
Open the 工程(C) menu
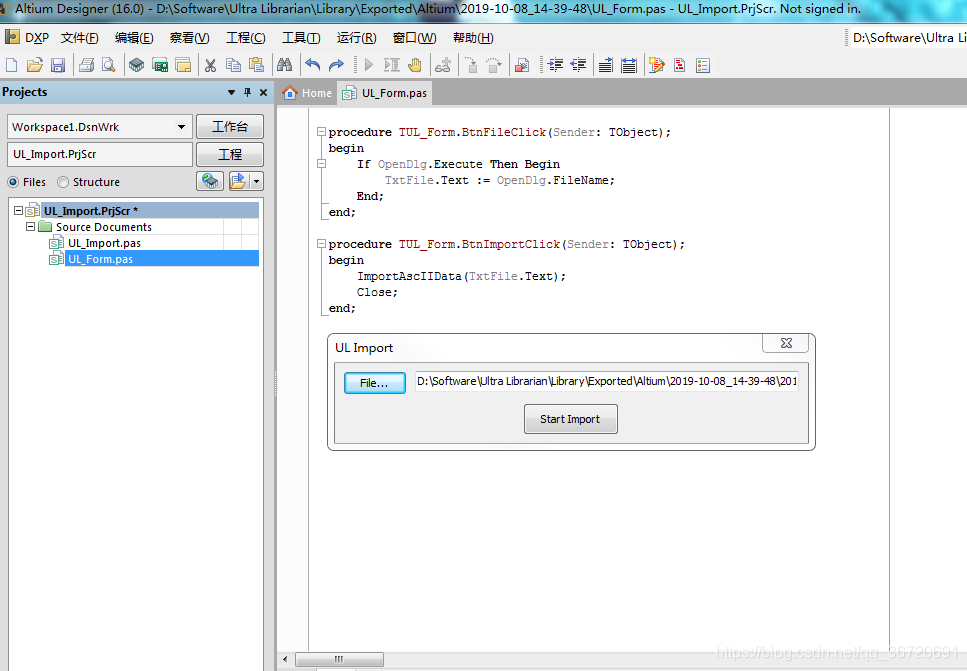coord(245,38)
